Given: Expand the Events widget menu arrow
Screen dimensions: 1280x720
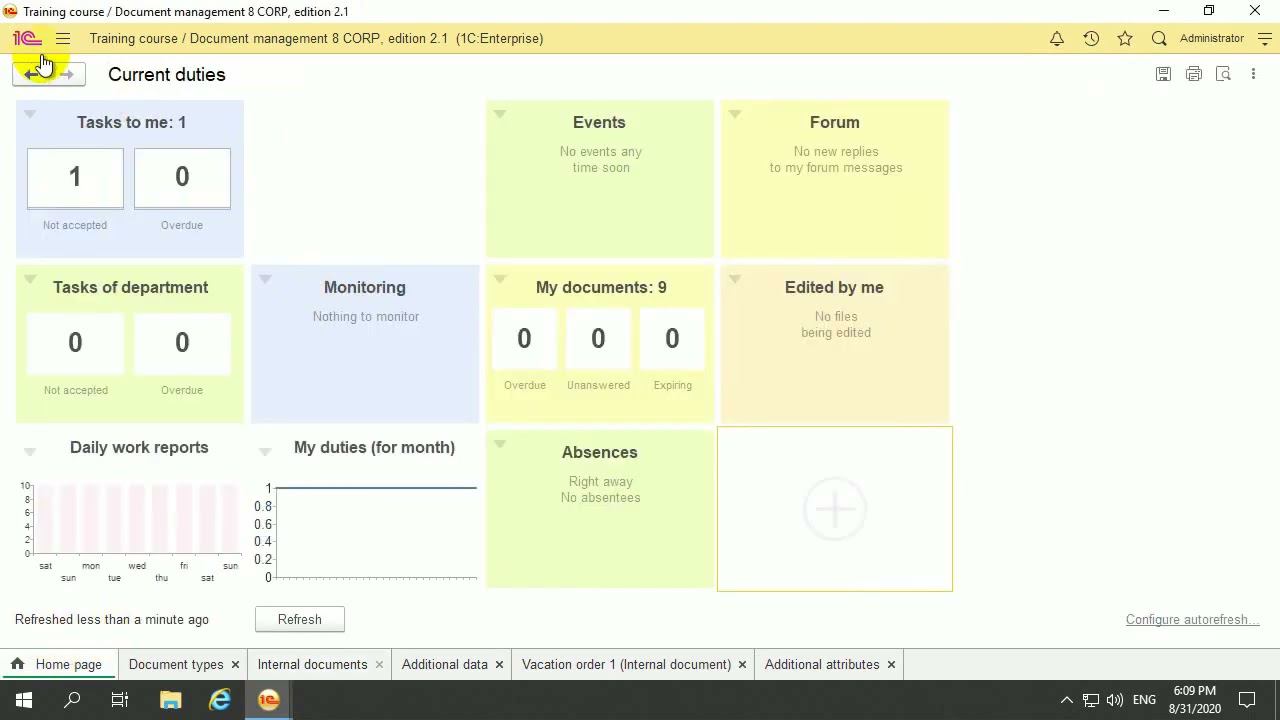Looking at the screenshot, I should coord(500,114).
